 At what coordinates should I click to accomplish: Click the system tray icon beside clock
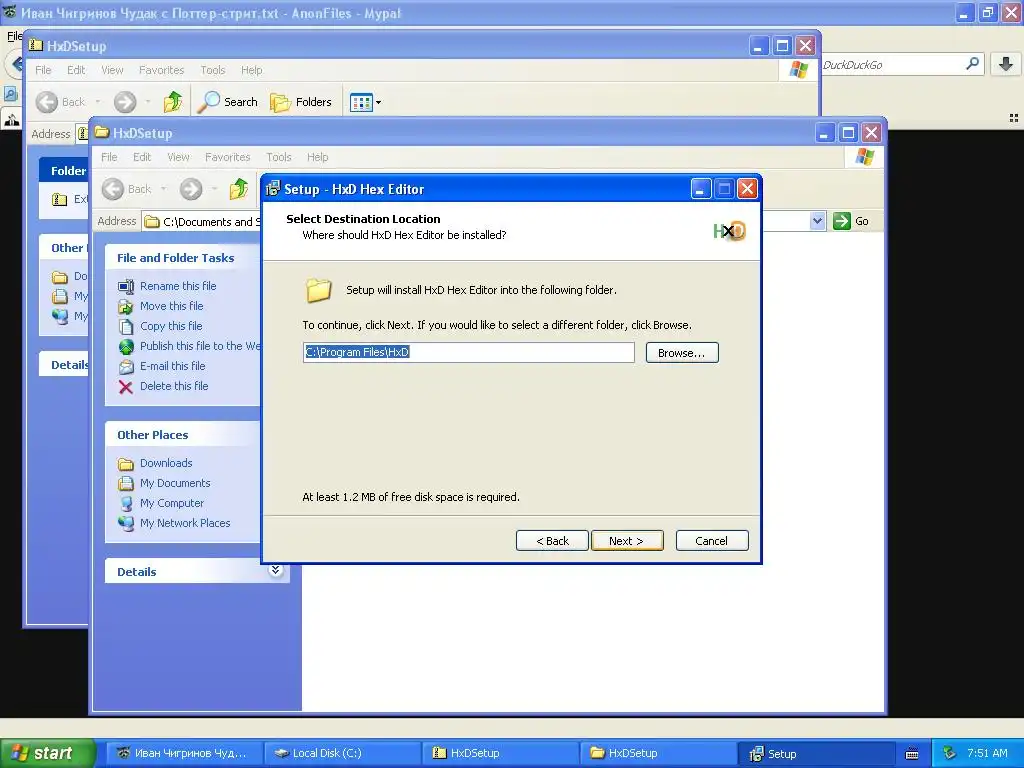(x=950, y=753)
